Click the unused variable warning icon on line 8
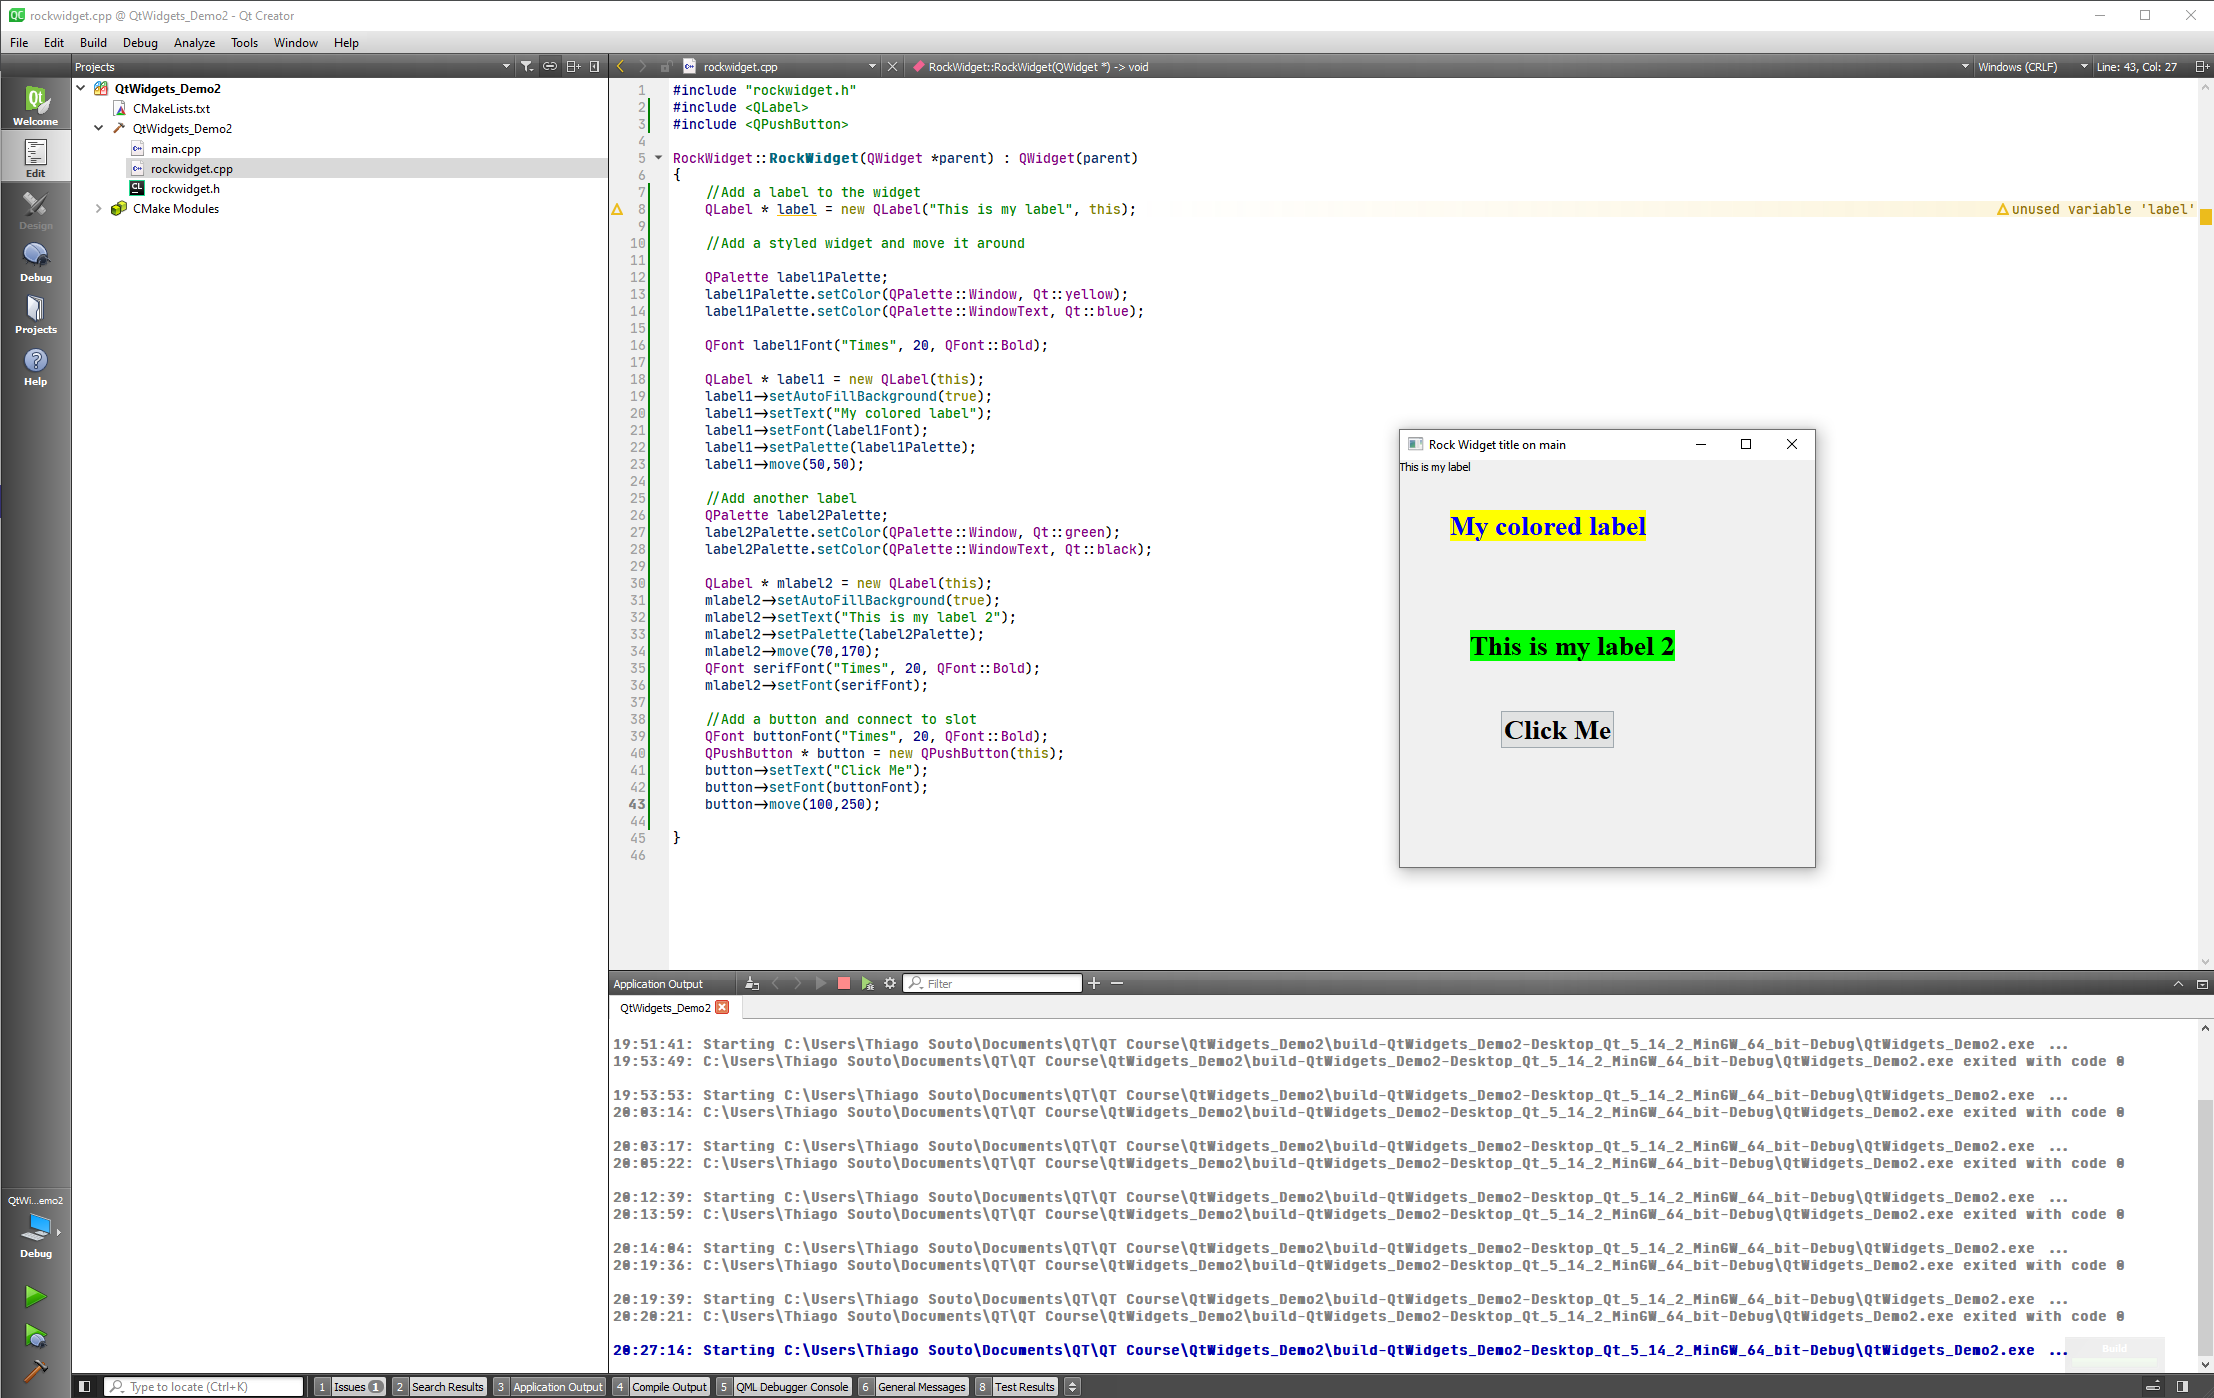The height and width of the screenshot is (1398, 2214). (617, 209)
